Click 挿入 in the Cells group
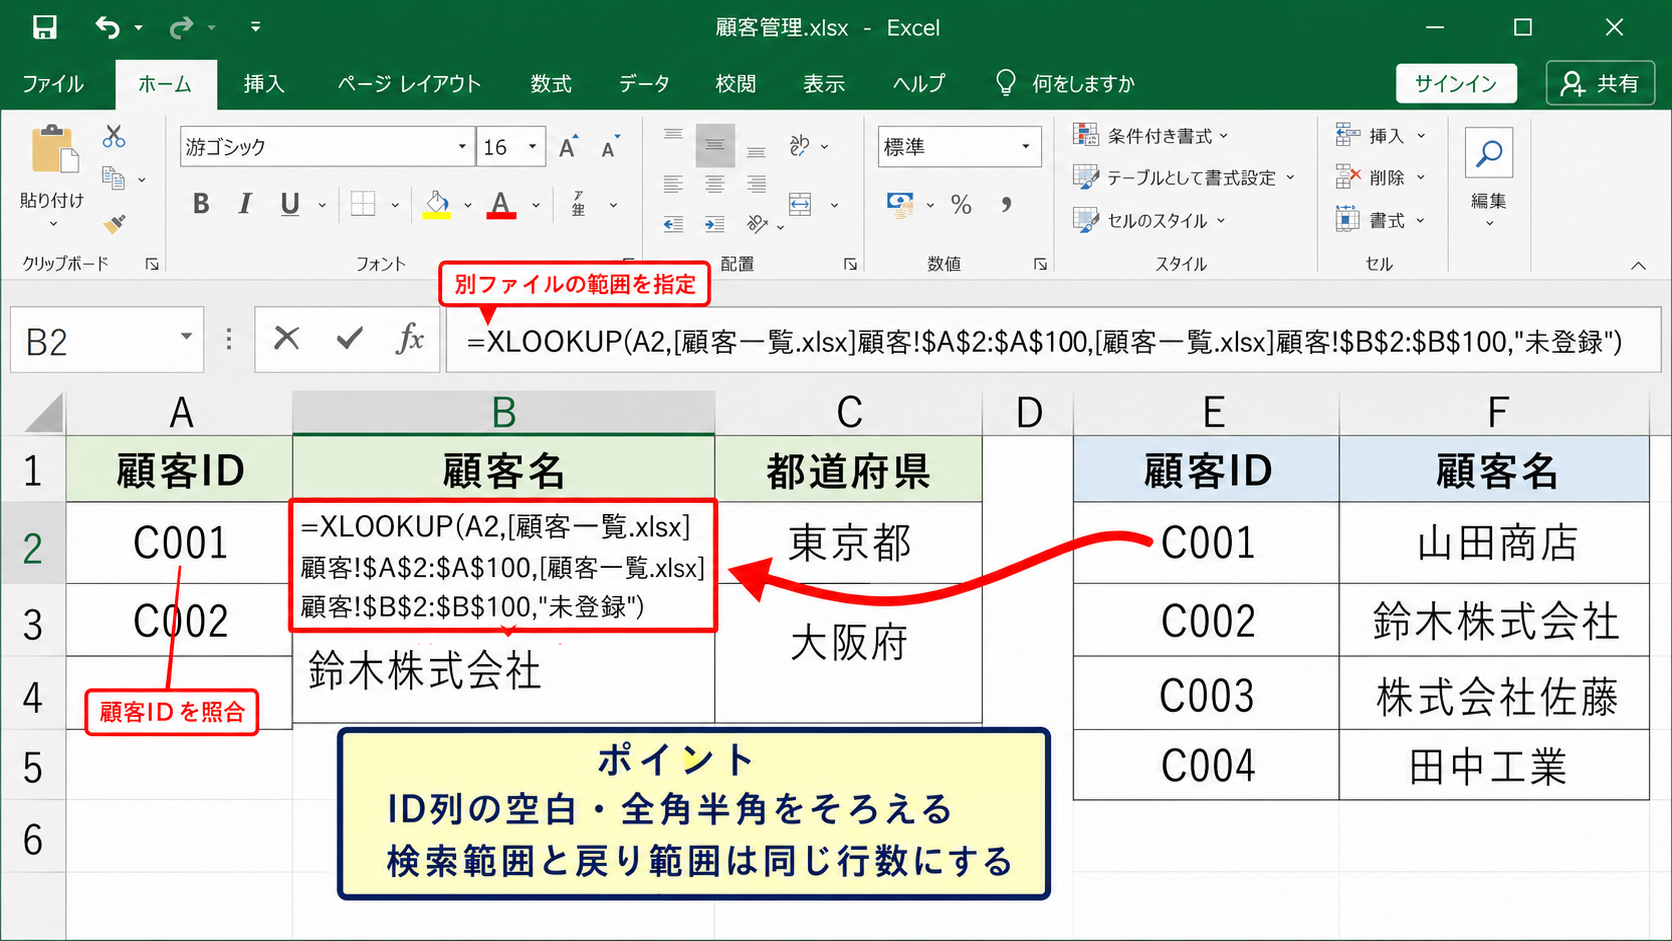The width and height of the screenshot is (1672, 941). (x=1381, y=135)
